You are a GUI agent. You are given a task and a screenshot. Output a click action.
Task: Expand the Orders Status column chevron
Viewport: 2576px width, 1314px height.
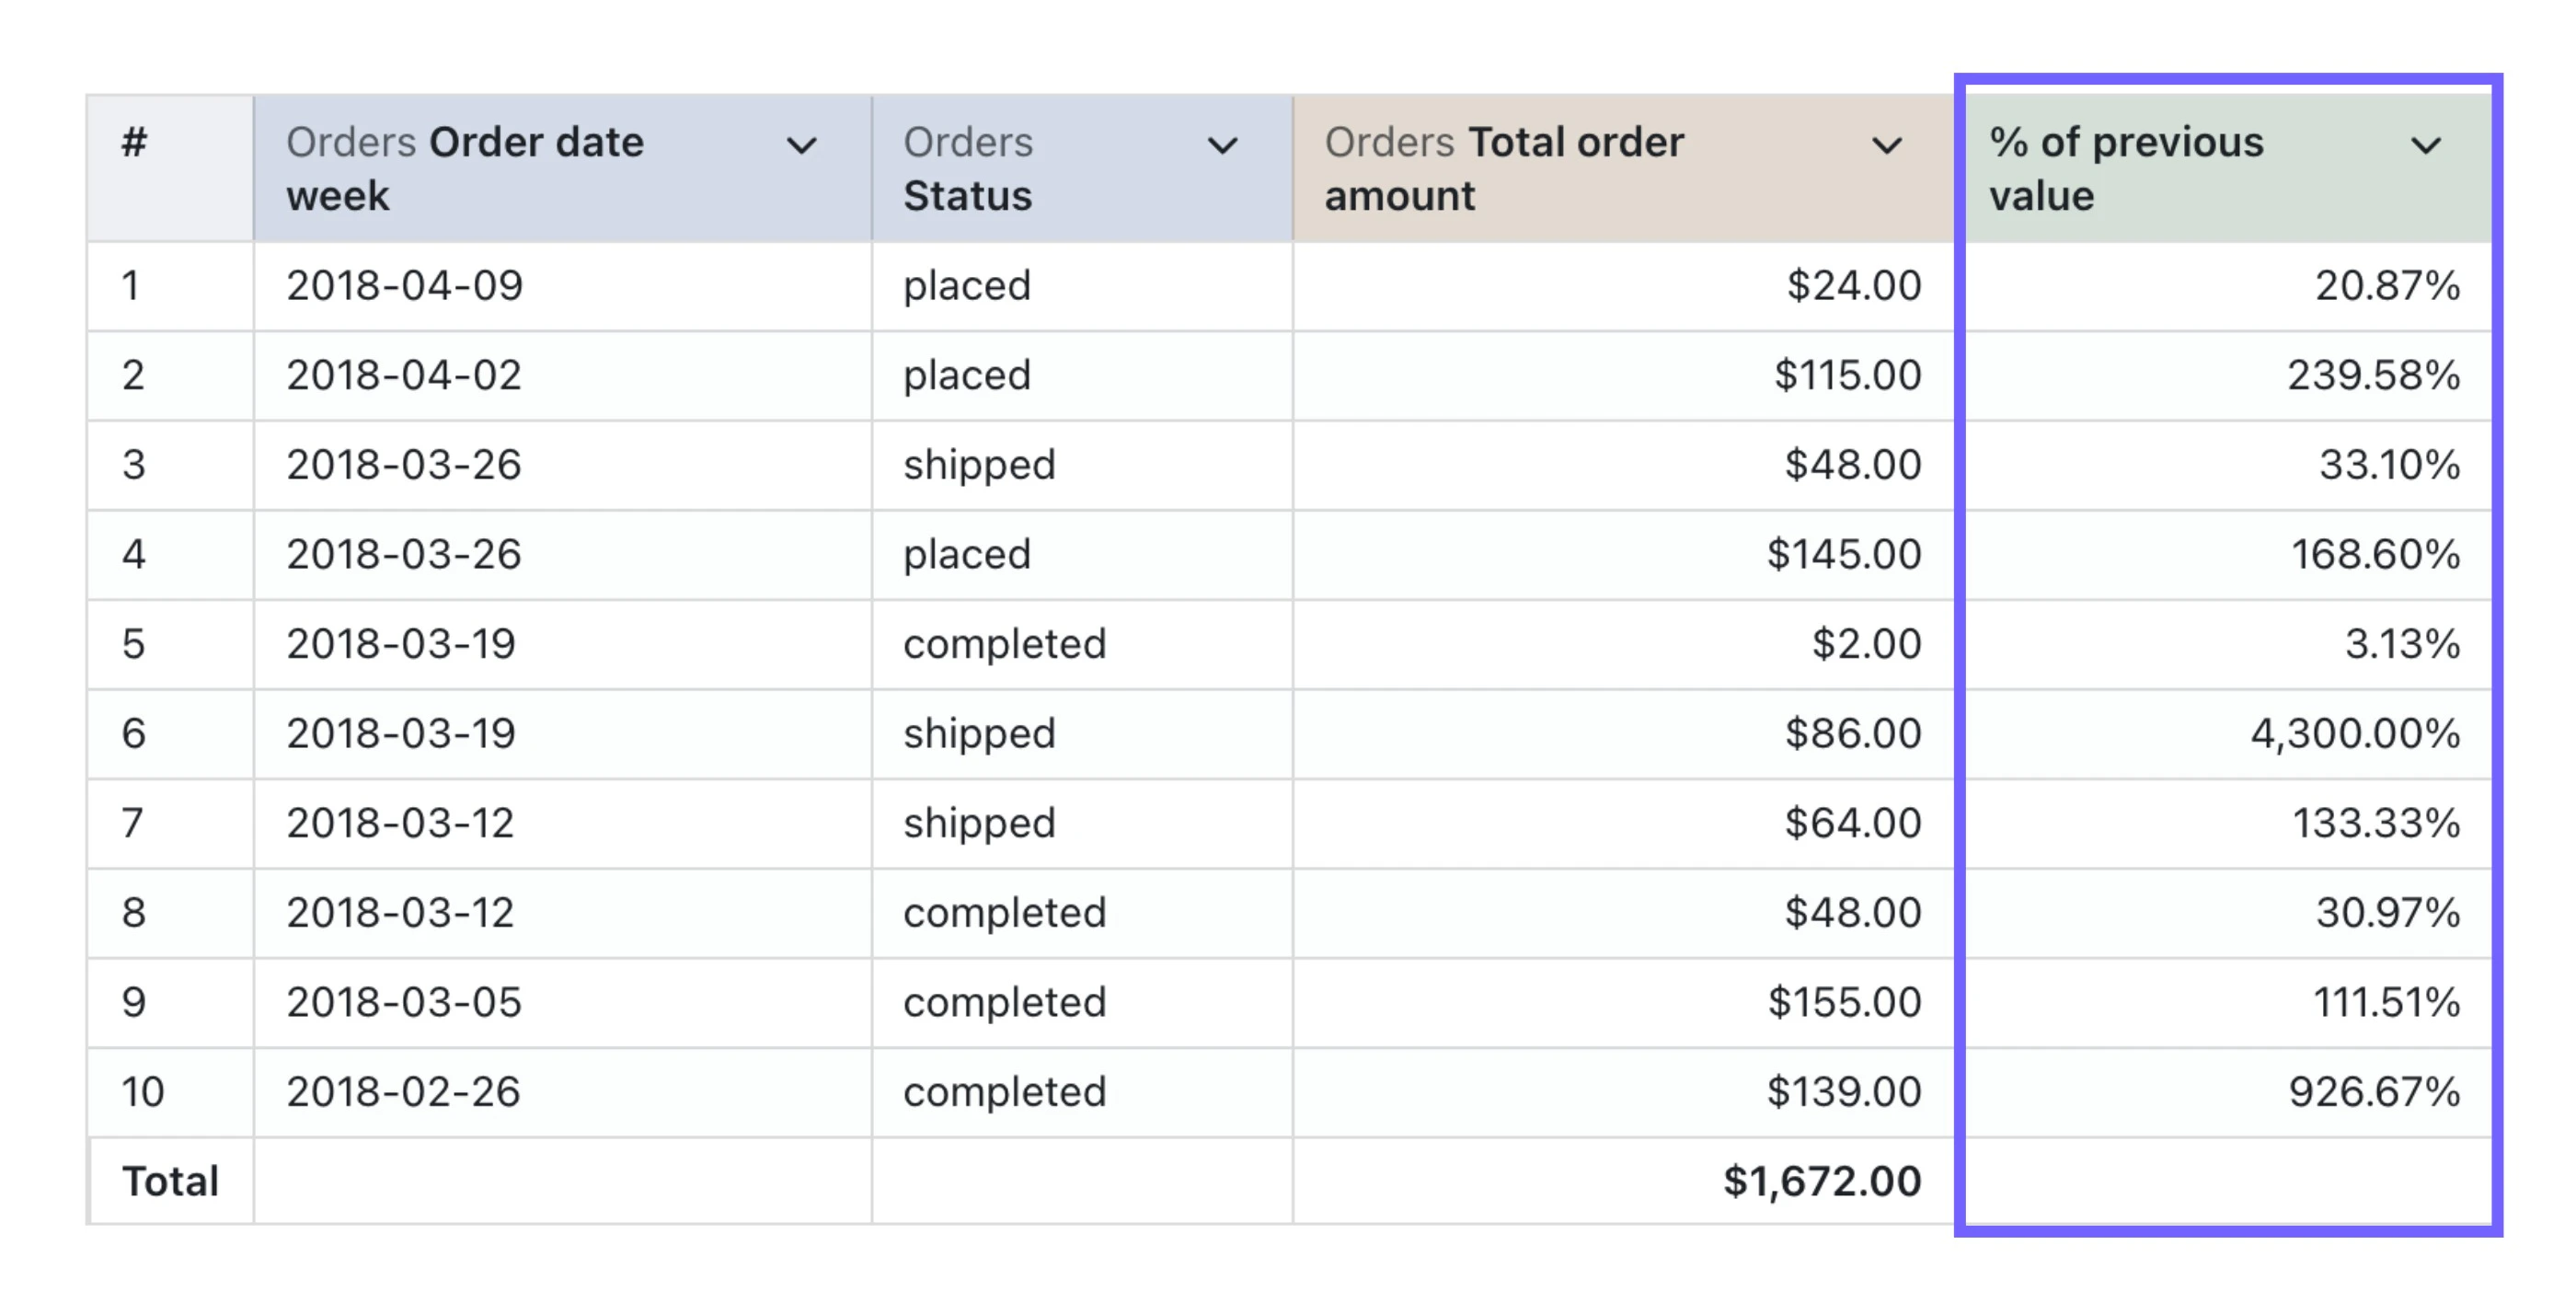coord(1222,146)
